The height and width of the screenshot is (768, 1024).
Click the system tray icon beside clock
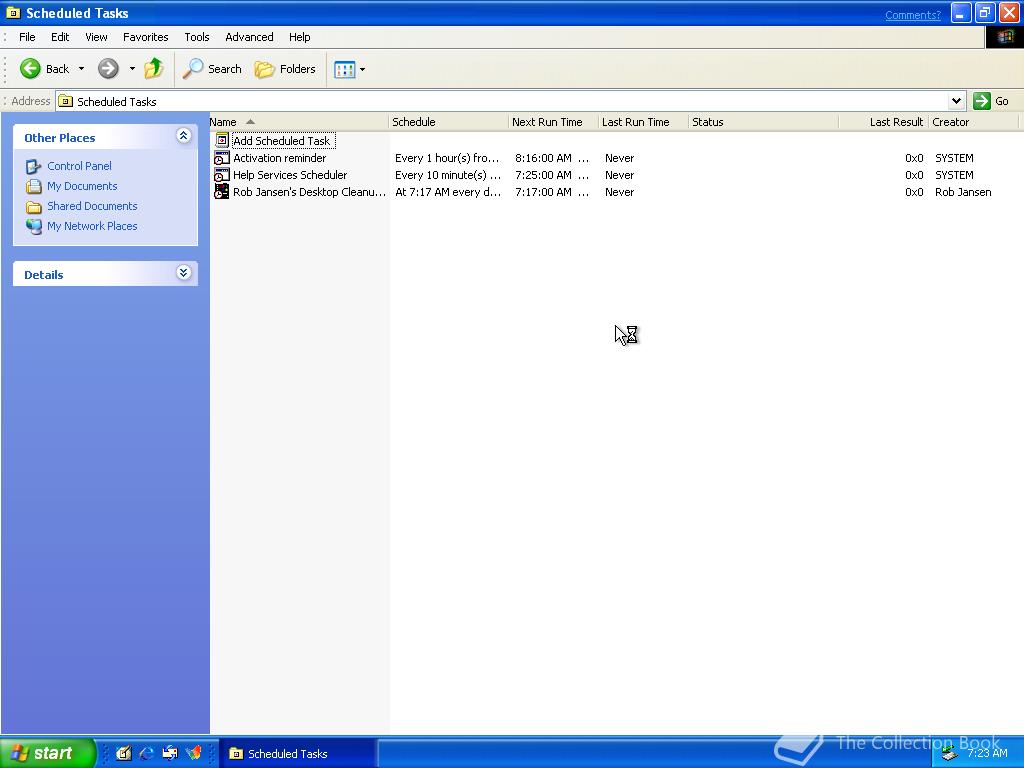click(x=950, y=754)
